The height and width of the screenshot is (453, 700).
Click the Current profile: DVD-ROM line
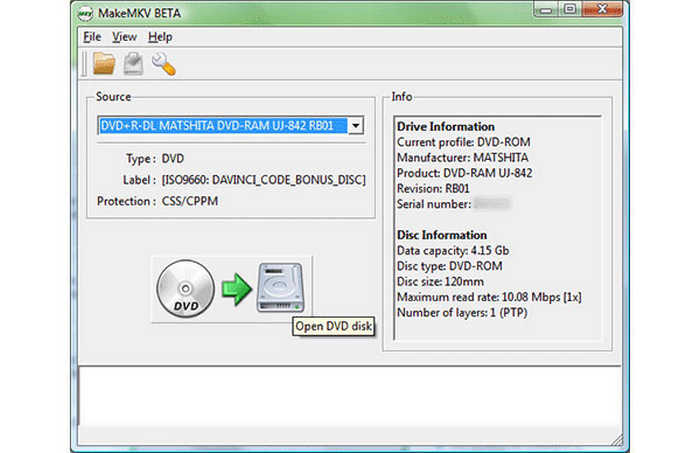pos(463,142)
